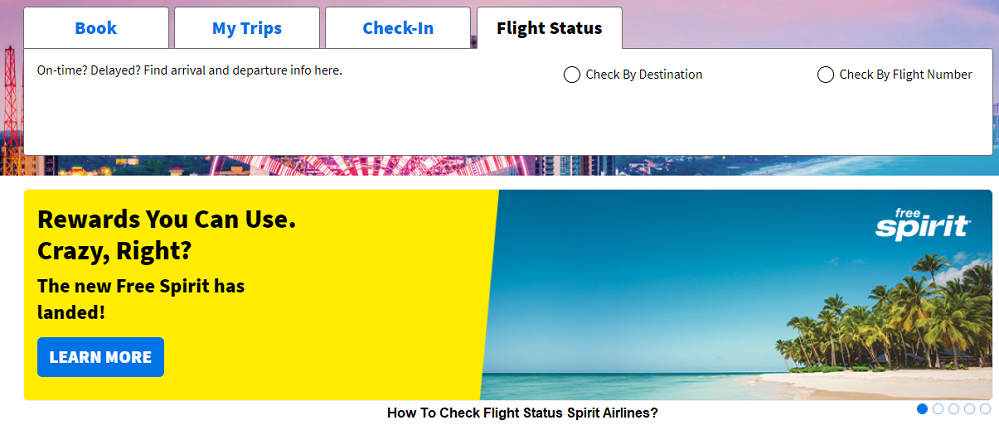This screenshot has height=425, width=999.
Task: Click the Check By Destination label text
Action: (644, 75)
